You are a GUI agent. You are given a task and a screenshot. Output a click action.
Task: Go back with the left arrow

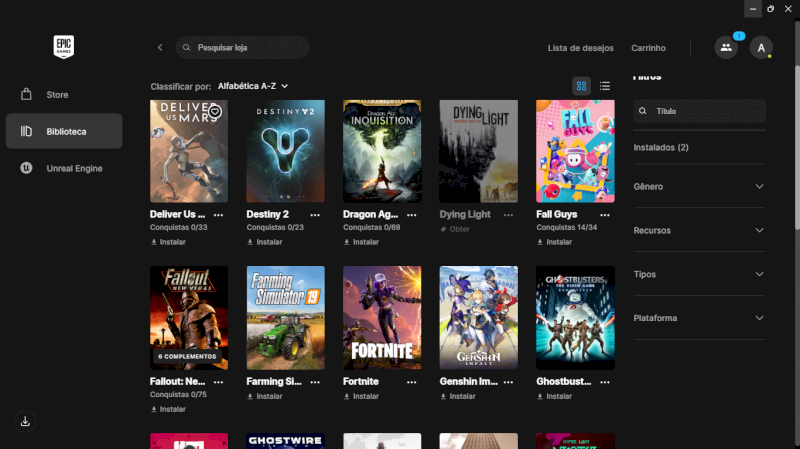coord(160,47)
